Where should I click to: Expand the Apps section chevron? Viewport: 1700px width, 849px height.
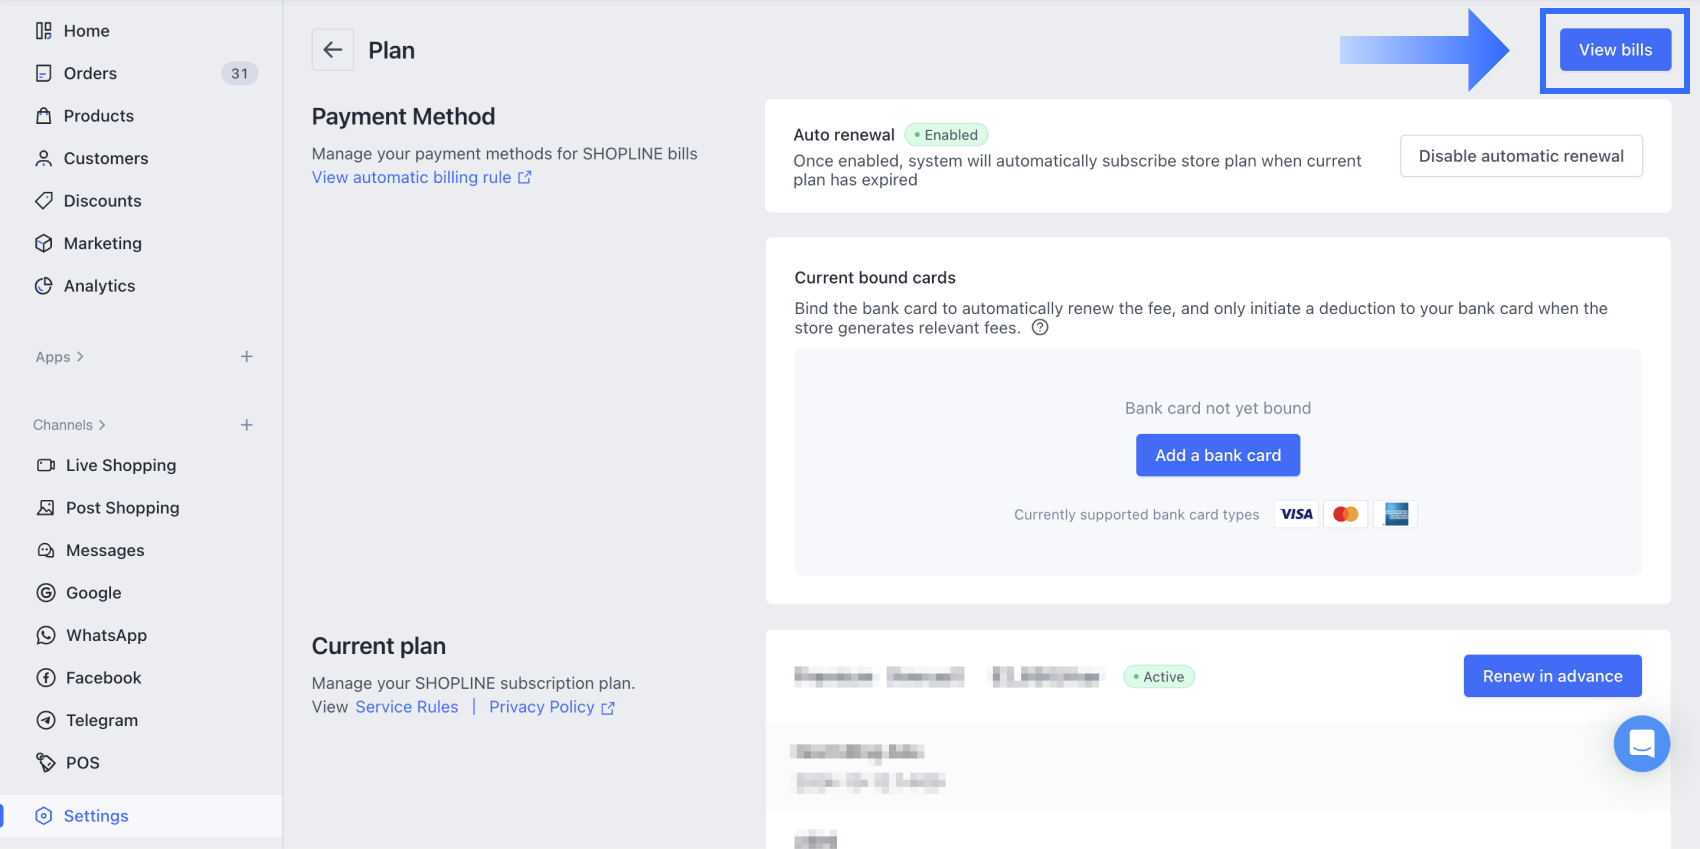[80, 357]
